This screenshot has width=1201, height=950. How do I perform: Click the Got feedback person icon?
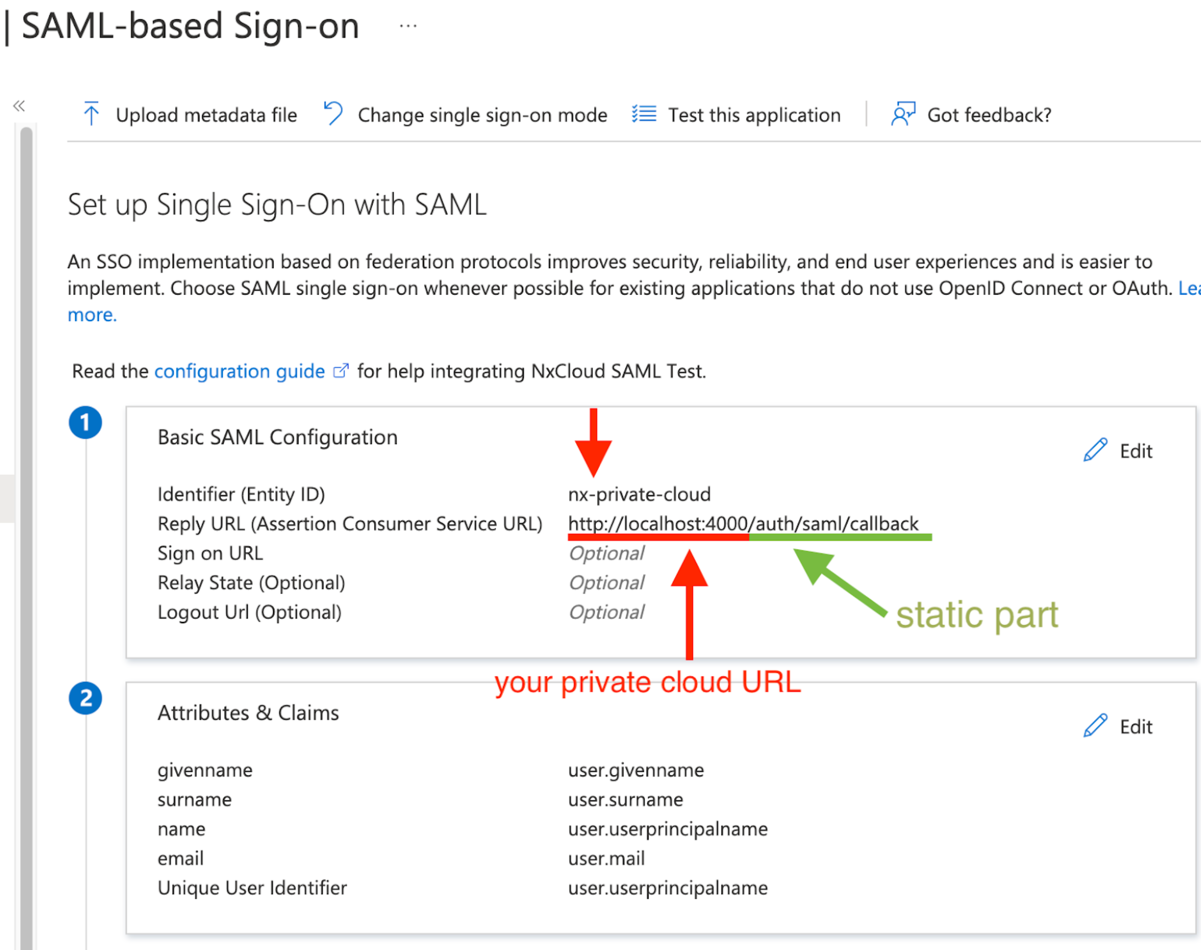pos(903,114)
